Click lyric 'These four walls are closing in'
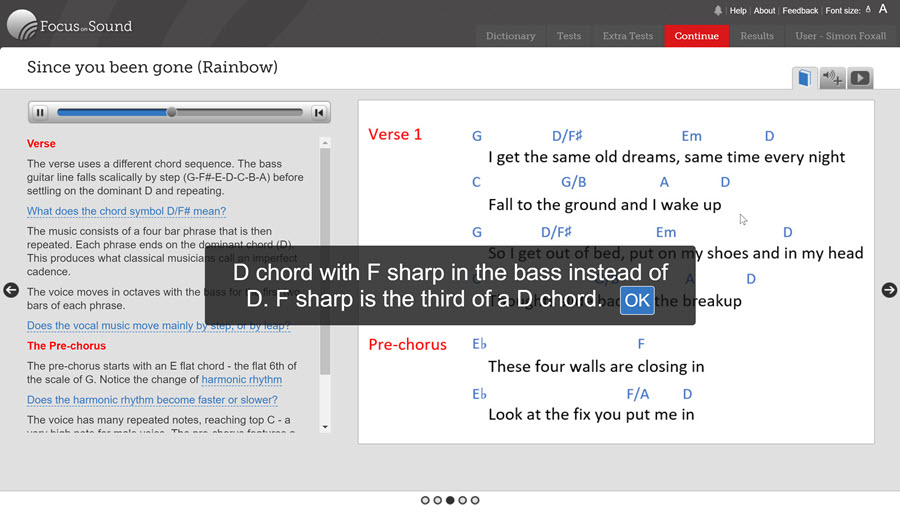Image resolution: width=900 pixels, height=512 pixels. coord(596,367)
